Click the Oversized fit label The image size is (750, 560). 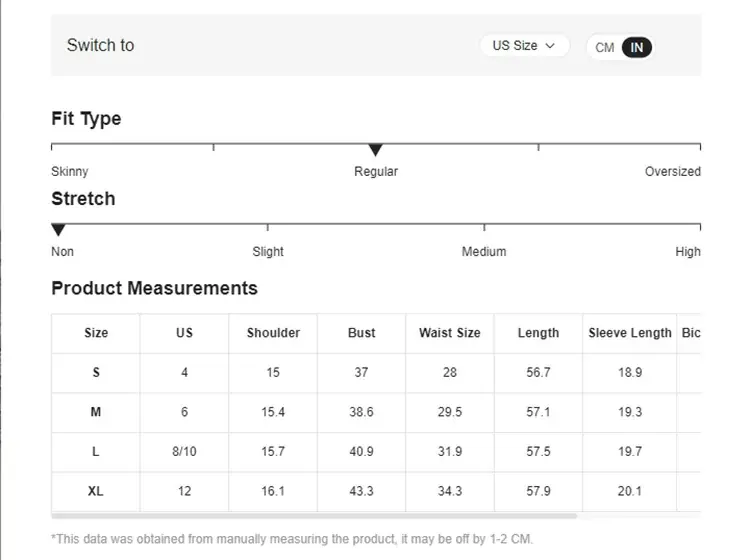[x=672, y=172]
